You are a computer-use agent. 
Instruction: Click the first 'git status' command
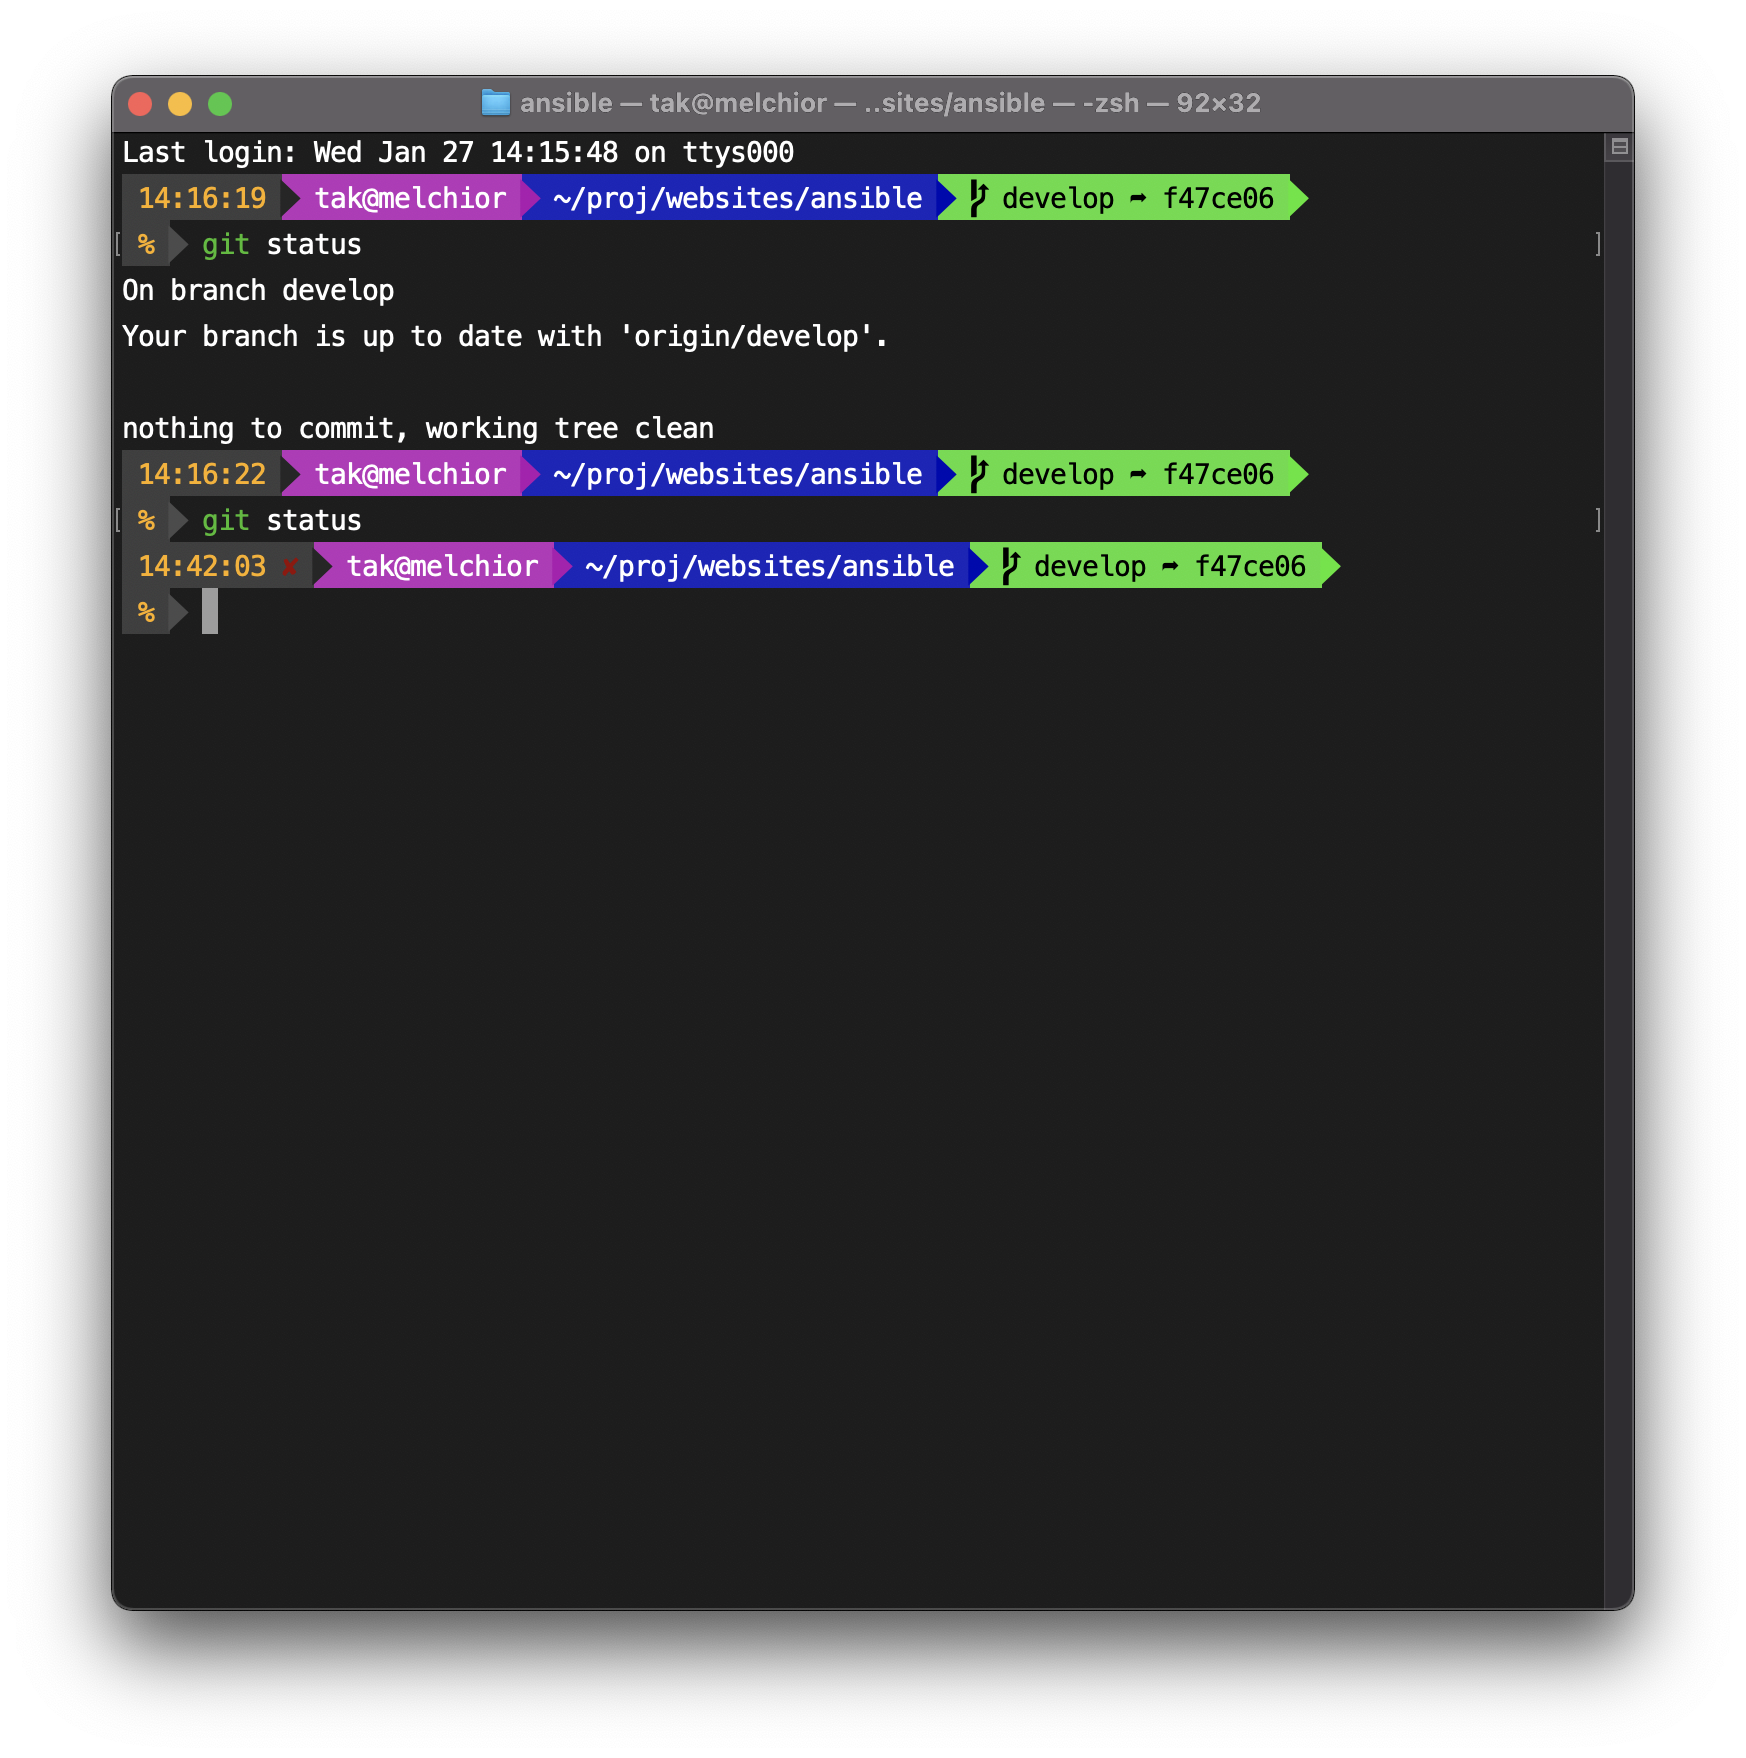click(x=282, y=244)
